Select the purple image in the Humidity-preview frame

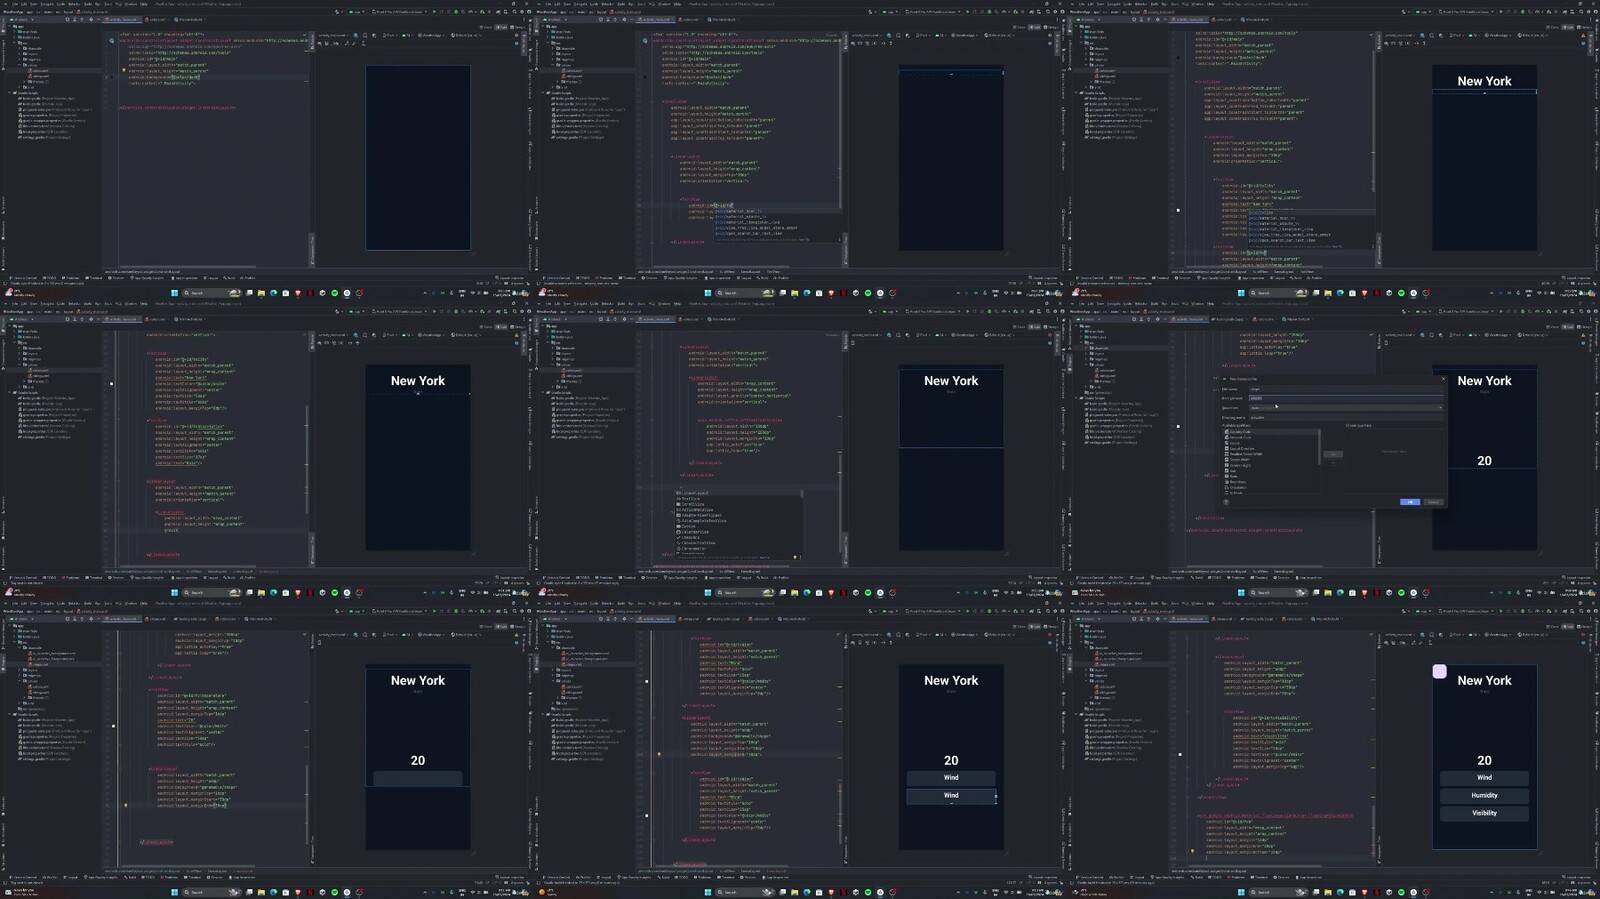pyautogui.click(x=1440, y=672)
